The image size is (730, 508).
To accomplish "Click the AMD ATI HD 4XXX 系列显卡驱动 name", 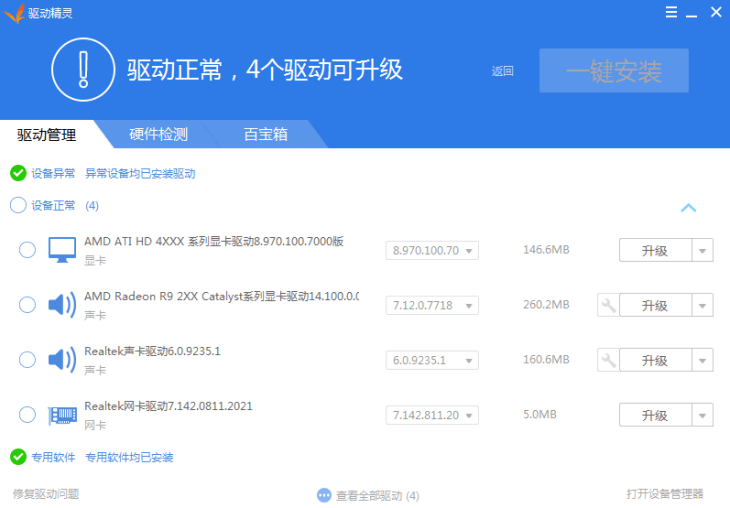I will pyautogui.click(x=214, y=241).
